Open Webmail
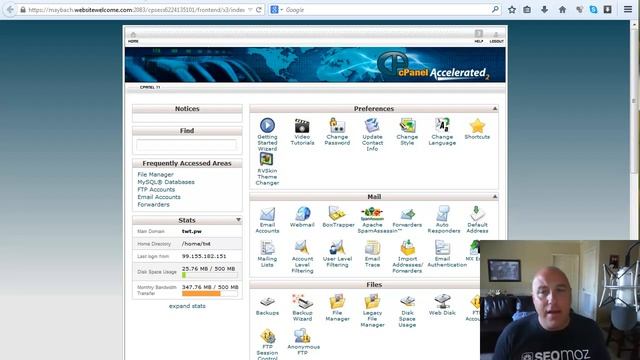The height and width of the screenshot is (360, 640). point(302,214)
